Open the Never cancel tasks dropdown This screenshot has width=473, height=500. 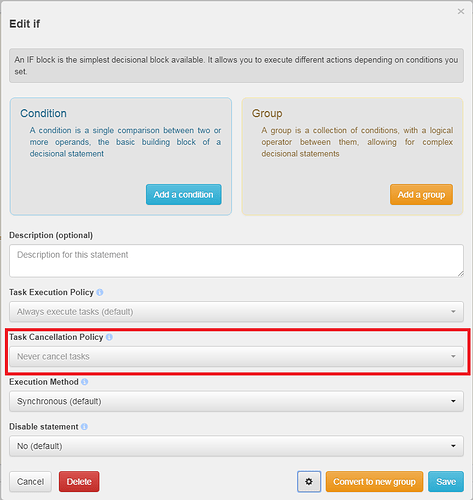click(x=236, y=356)
